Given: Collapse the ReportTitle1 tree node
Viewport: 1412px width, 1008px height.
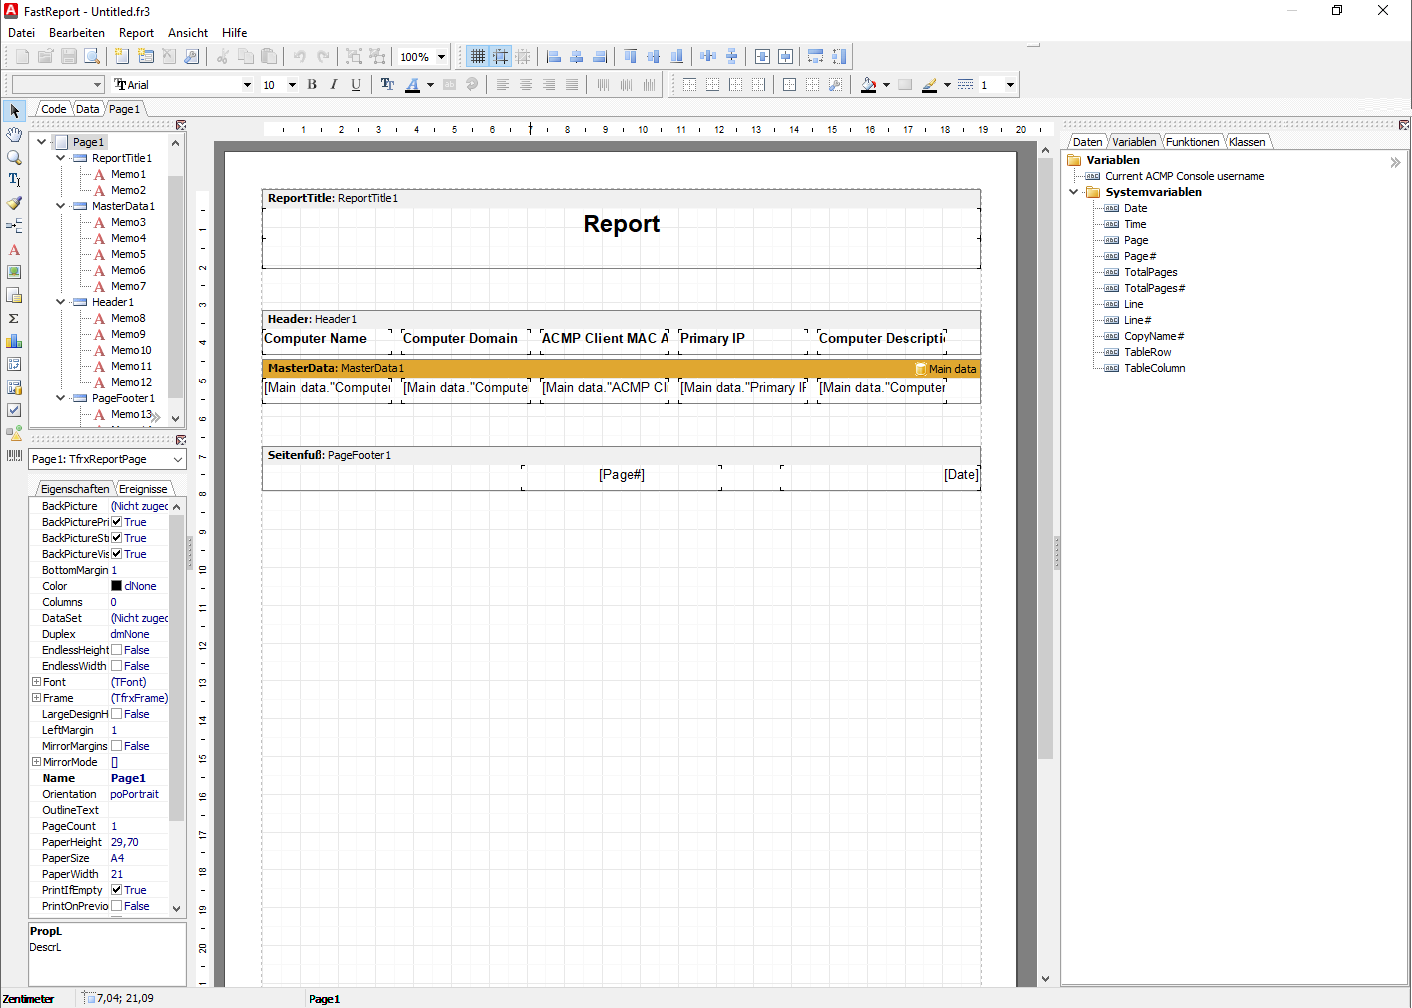Looking at the screenshot, I should pos(59,157).
